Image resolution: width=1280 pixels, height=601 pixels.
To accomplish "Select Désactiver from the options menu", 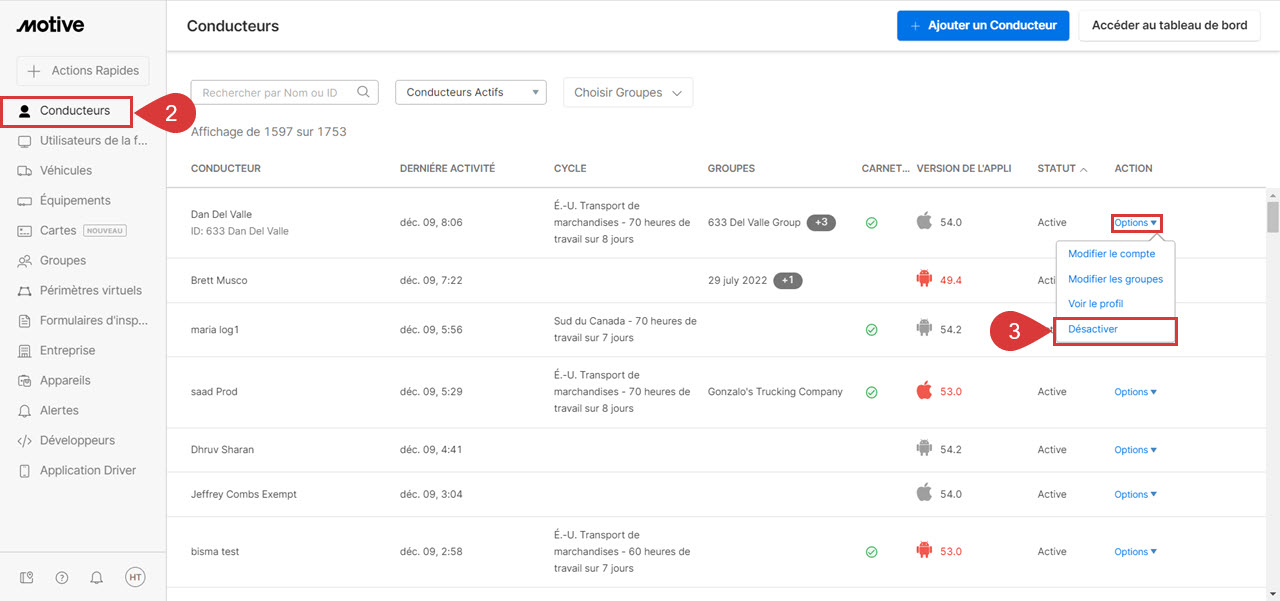I will point(1093,329).
